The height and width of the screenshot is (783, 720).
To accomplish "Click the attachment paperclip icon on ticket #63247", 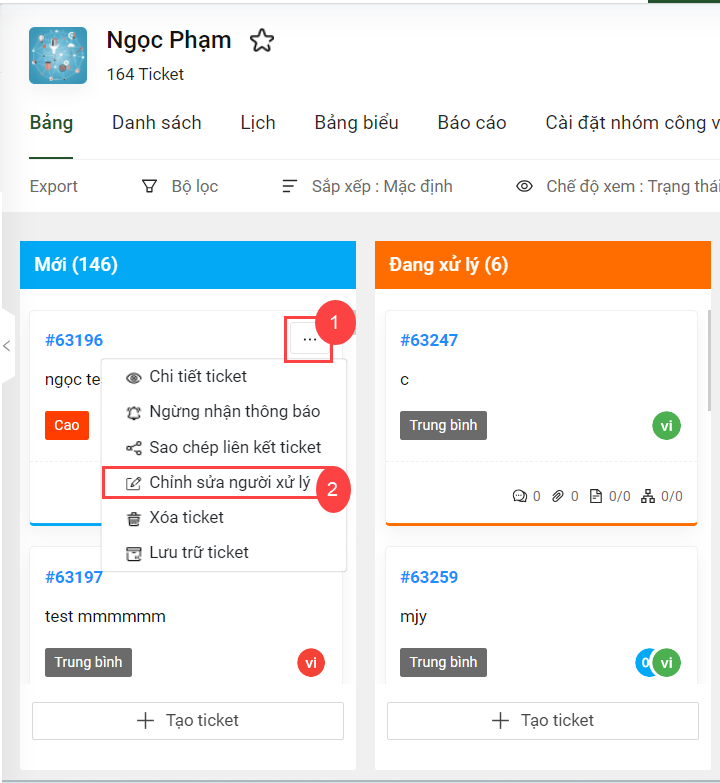I will pos(558,496).
